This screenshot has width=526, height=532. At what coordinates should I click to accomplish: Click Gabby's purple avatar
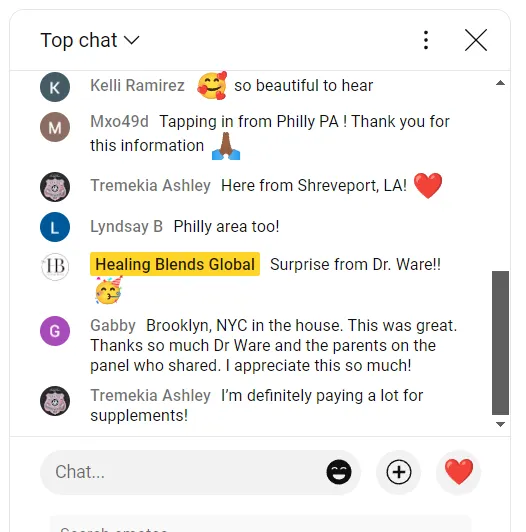tap(55, 331)
